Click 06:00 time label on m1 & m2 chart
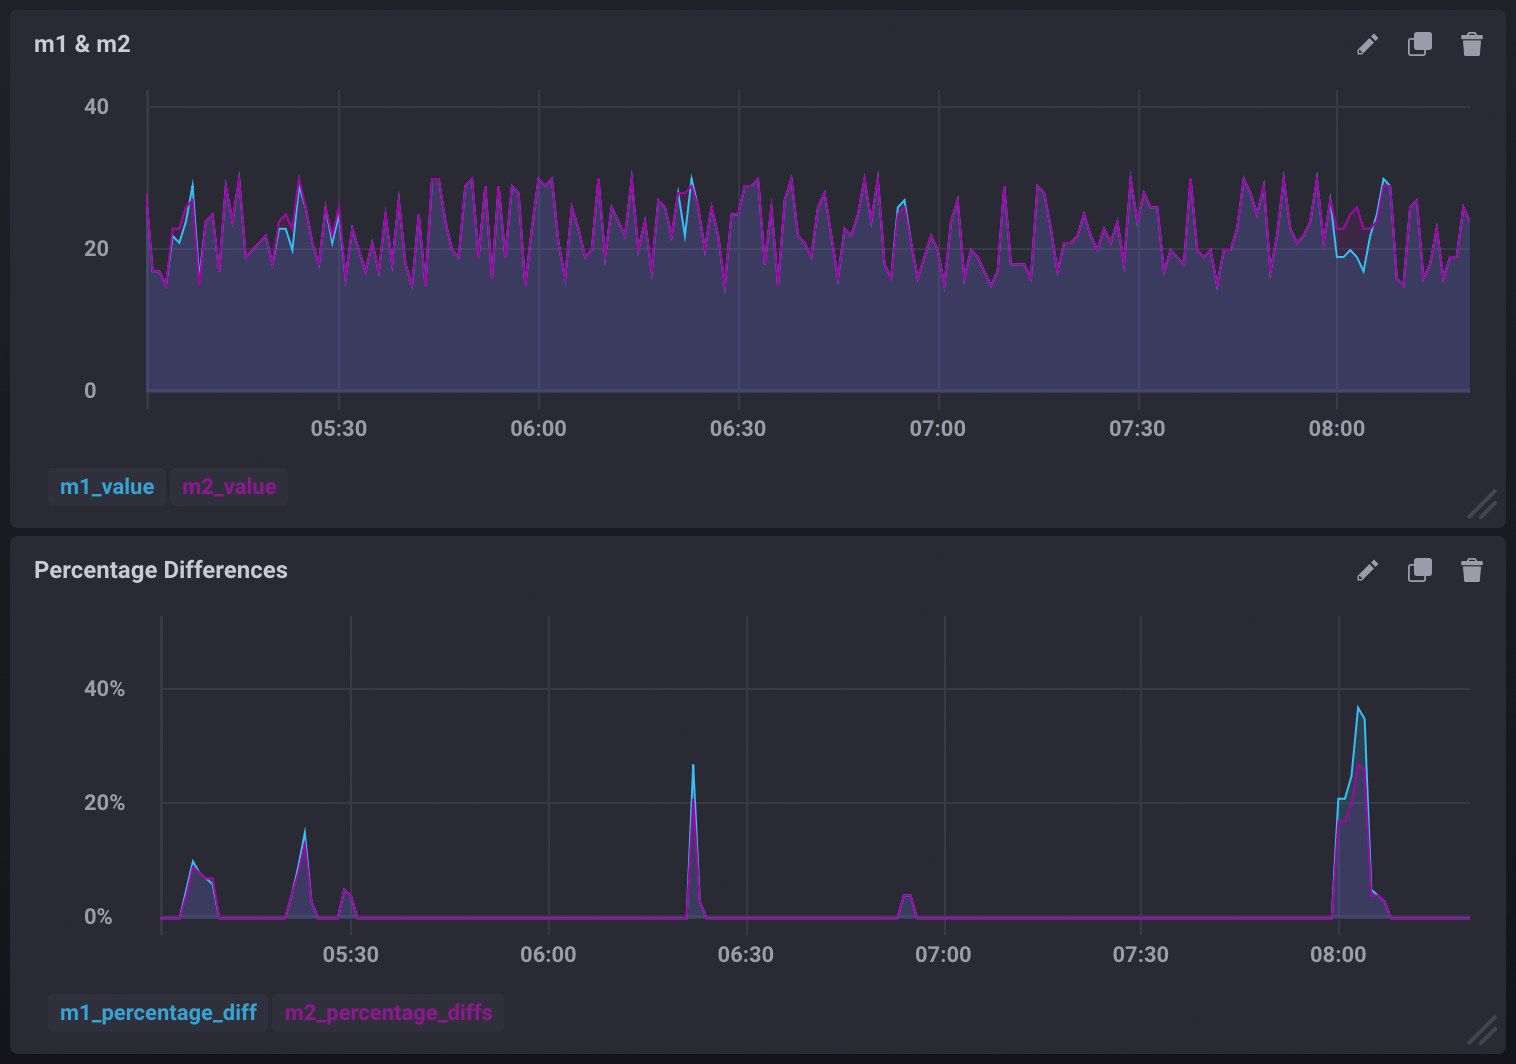This screenshot has width=1516, height=1064. (538, 429)
